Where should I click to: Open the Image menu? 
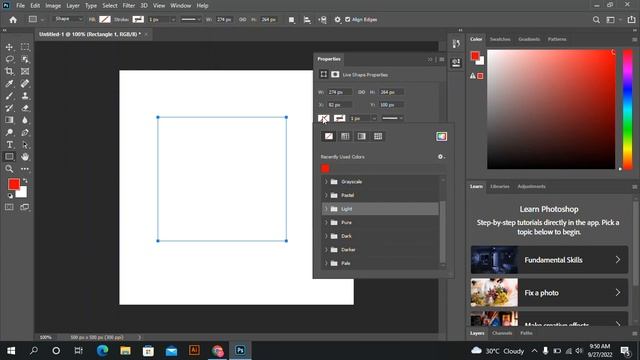[x=53, y=6]
